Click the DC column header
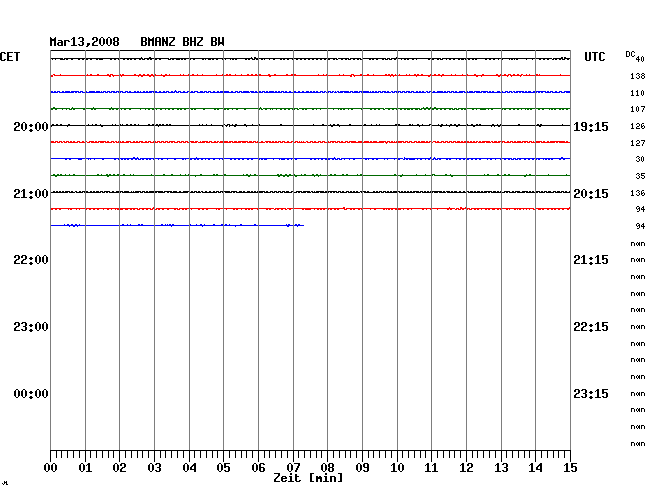This screenshot has height=494, width=650. coord(630,54)
